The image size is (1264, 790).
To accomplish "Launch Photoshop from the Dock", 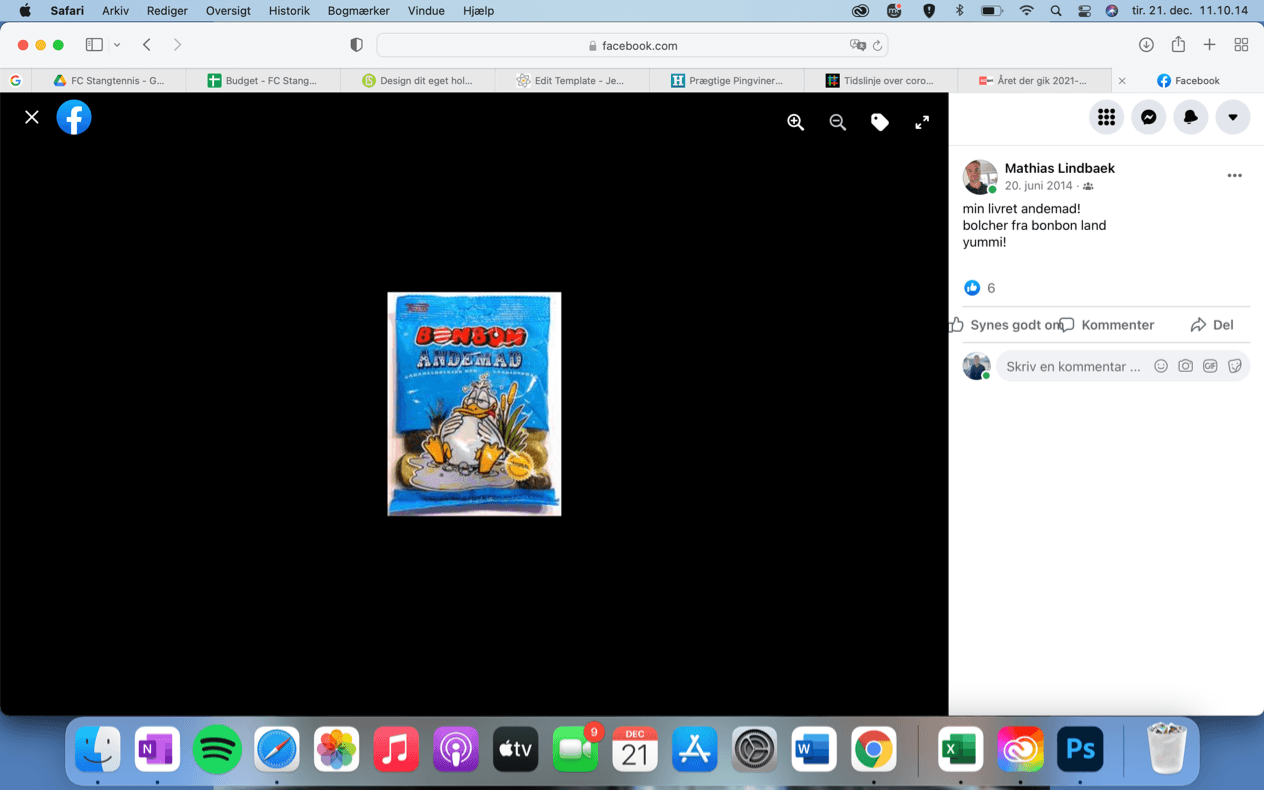I will (x=1080, y=749).
